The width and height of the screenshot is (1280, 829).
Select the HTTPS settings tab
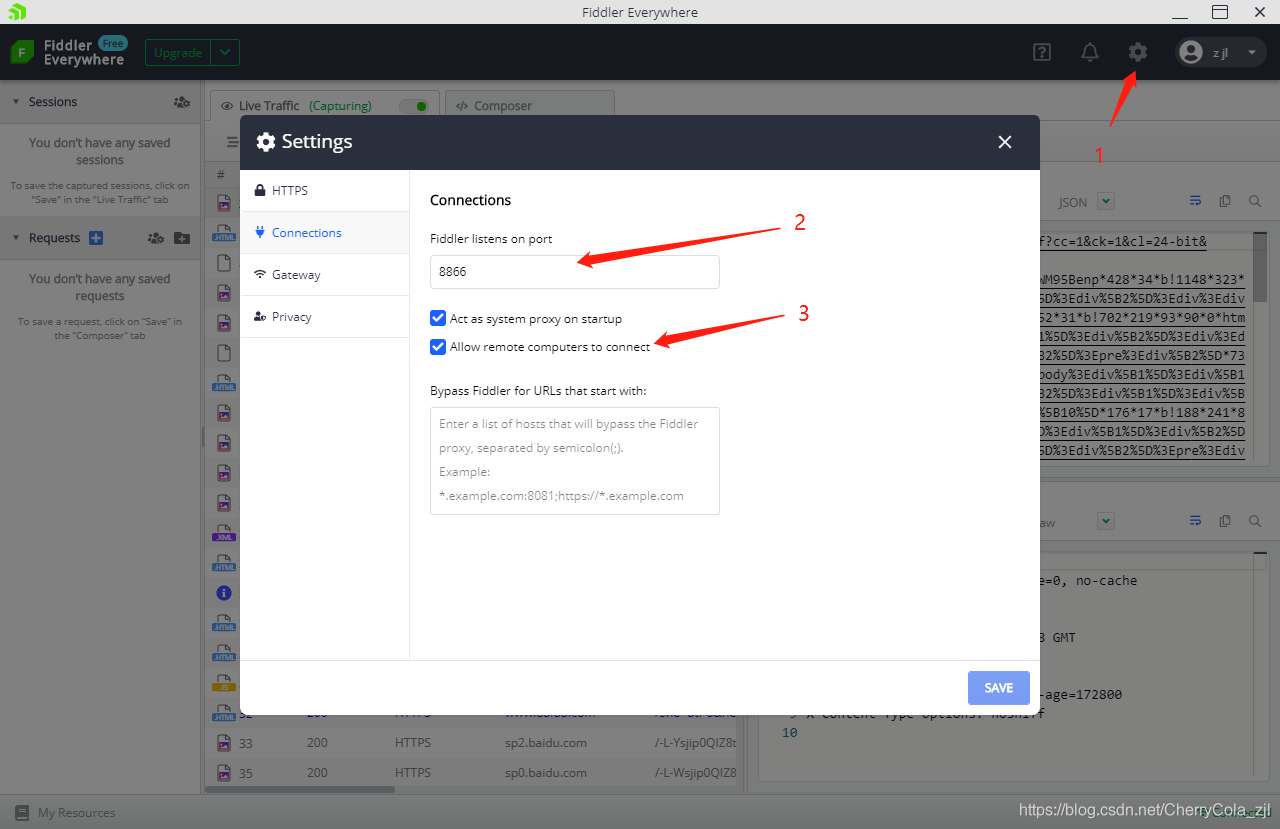tap(325, 190)
